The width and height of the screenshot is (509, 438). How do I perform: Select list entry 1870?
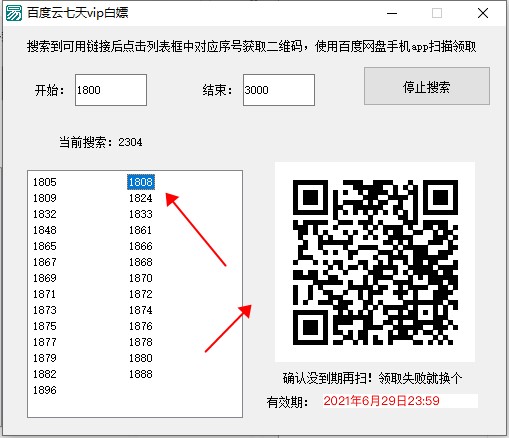(x=141, y=278)
